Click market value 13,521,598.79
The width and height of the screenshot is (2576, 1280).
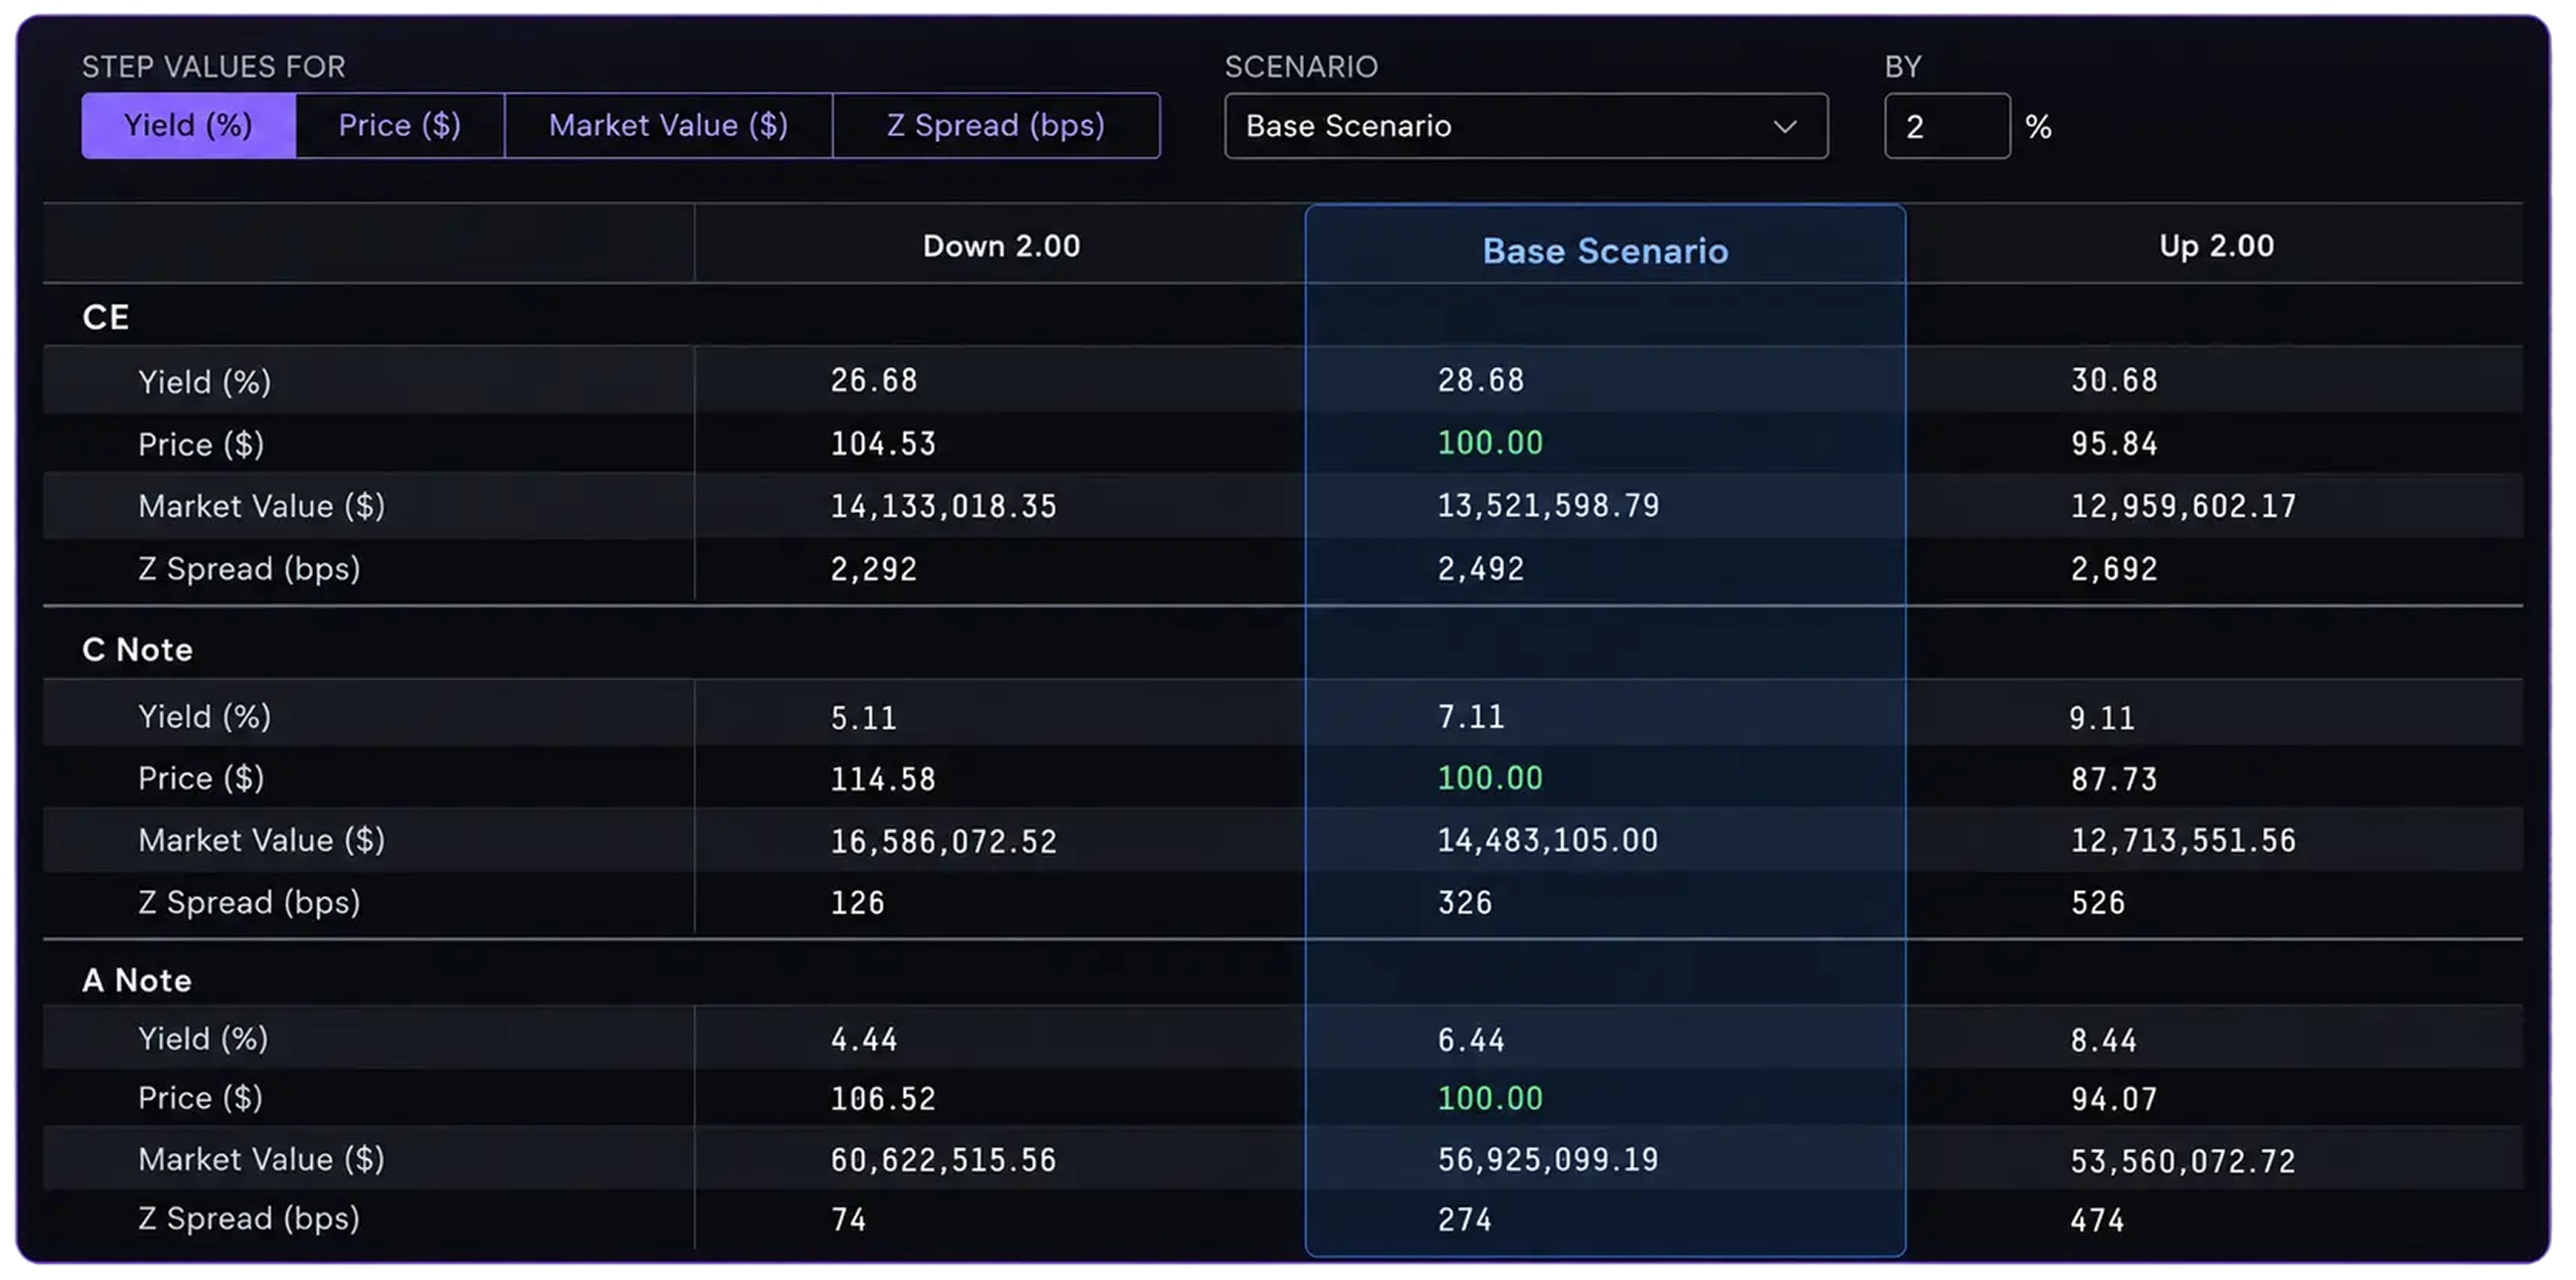click(1548, 506)
